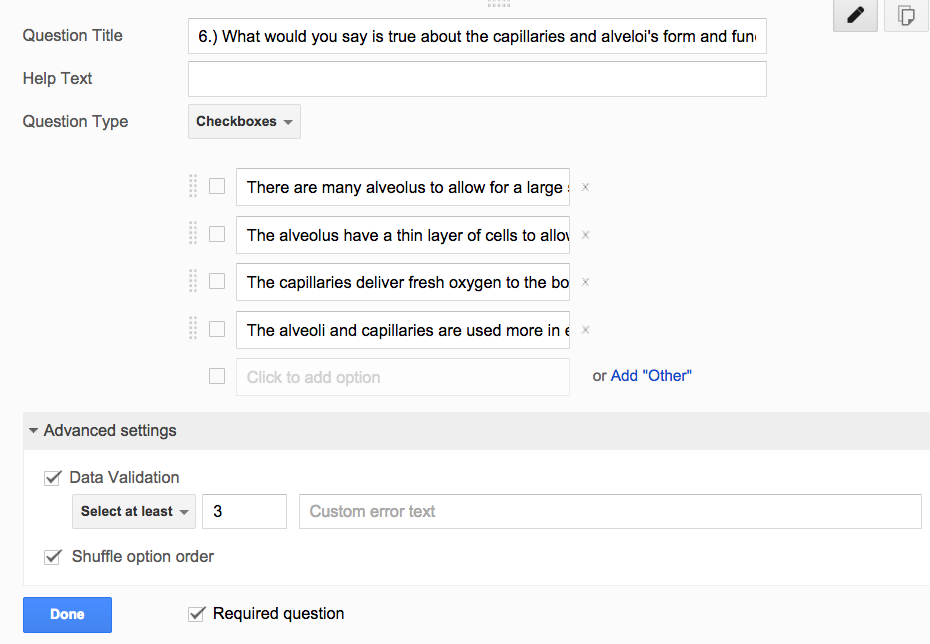The image size is (930, 644).
Task: Click the 'Click to add option' field
Action: (x=403, y=377)
